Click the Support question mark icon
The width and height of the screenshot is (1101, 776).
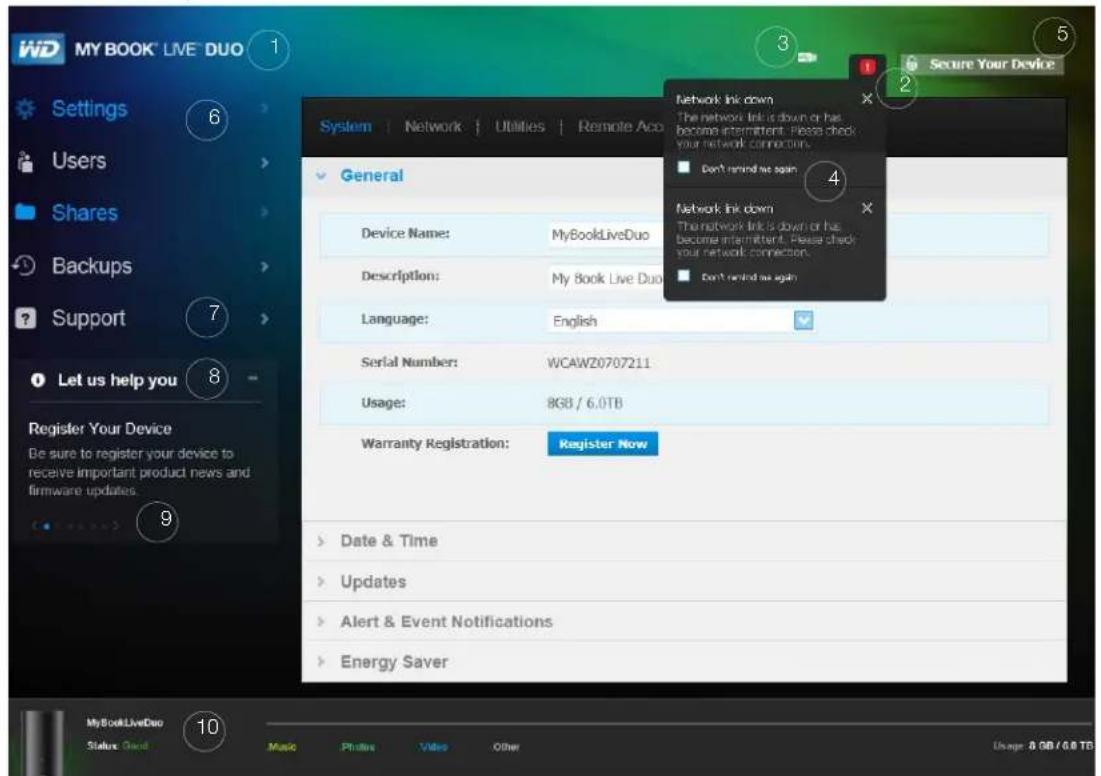pos(25,318)
